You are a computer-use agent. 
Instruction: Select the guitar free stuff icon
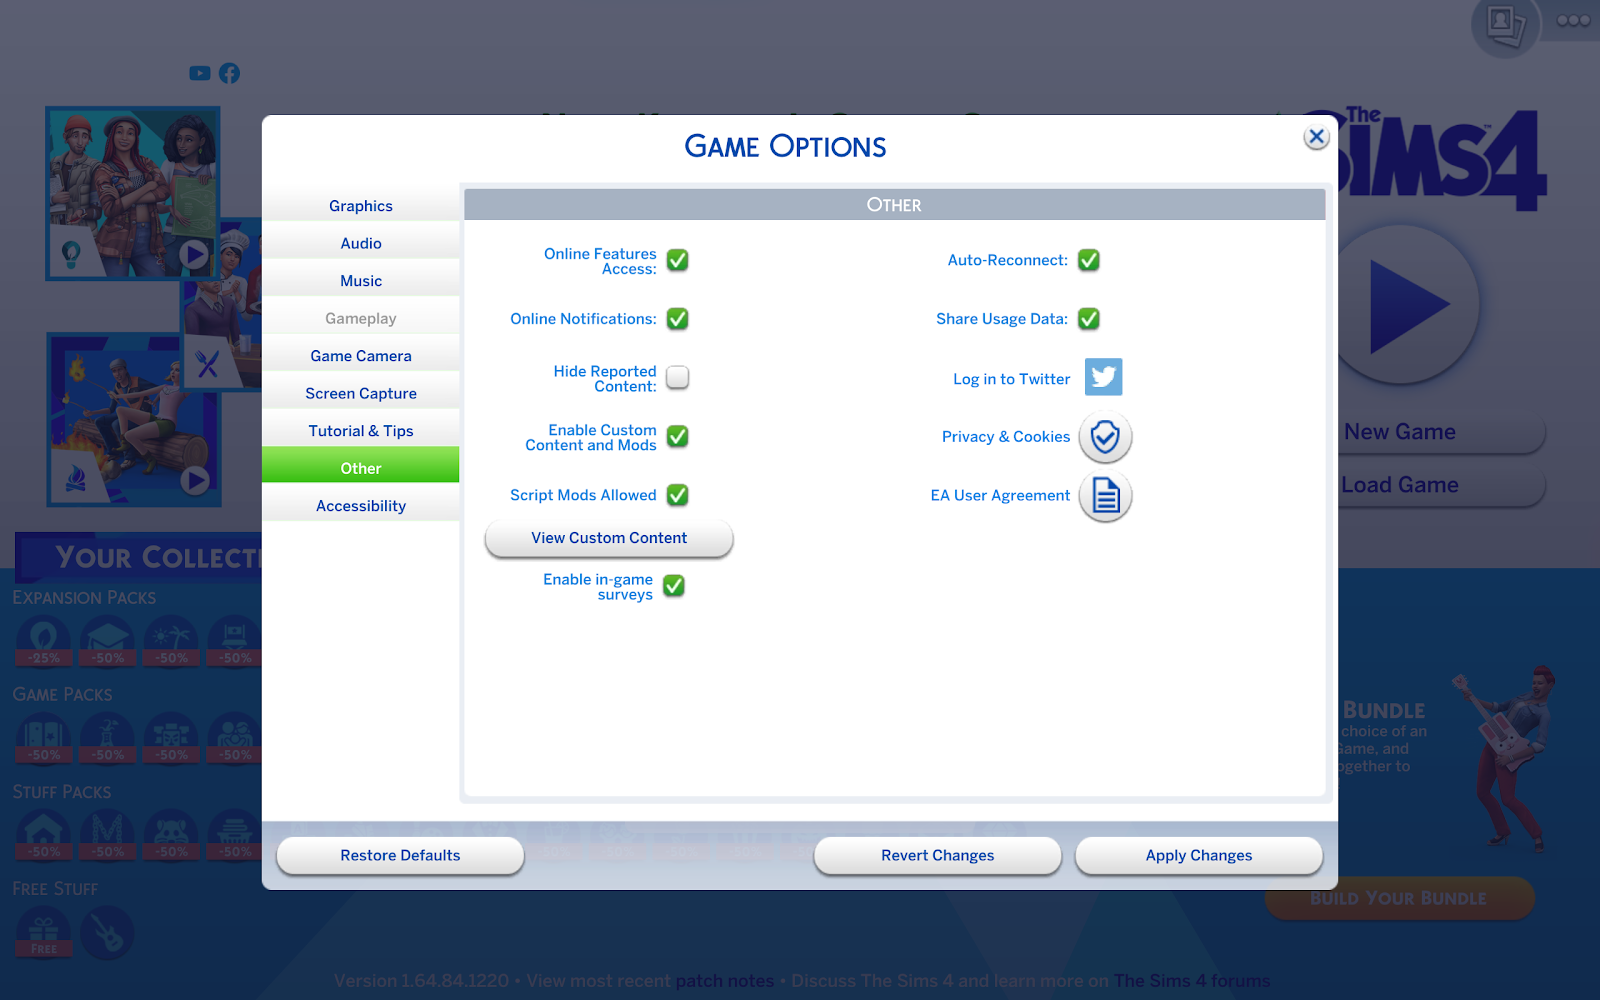click(x=107, y=932)
